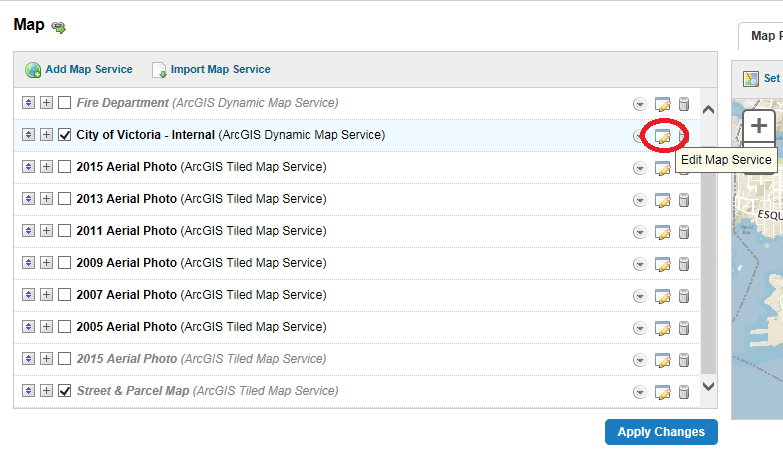Click the reorder arrows for 2013 Aerial Photo
Viewport: 783px width, 454px height.
pos(28,199)
